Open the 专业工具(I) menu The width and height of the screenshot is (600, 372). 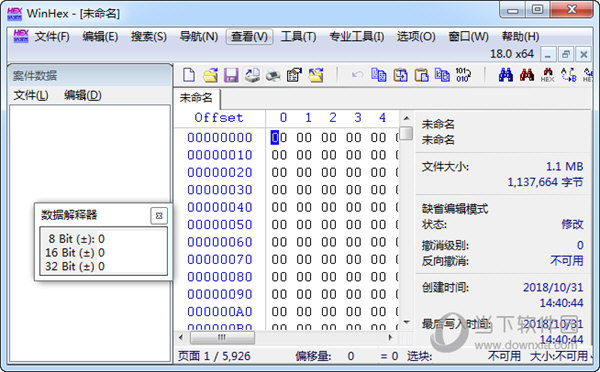[x=357, y=37]
